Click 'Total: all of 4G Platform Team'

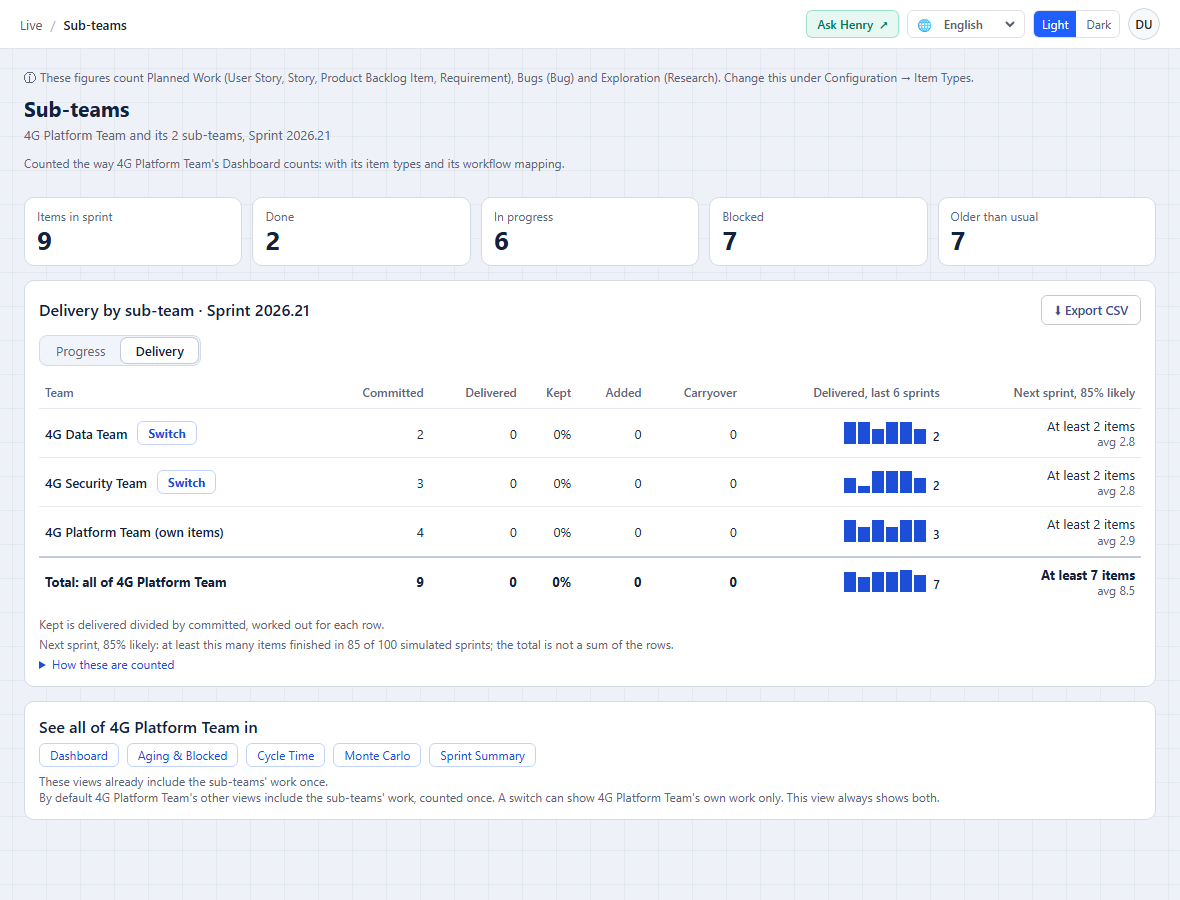click(x=135, y=582)
